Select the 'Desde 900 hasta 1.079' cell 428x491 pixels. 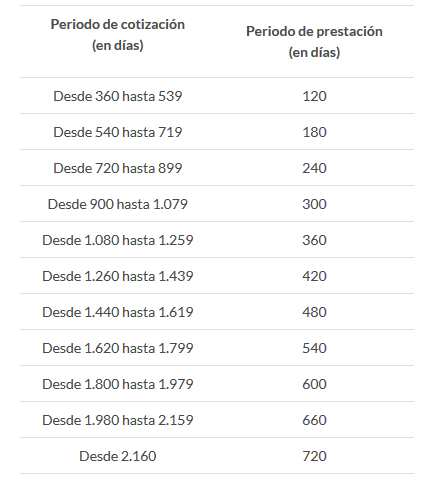pos(118,204)
